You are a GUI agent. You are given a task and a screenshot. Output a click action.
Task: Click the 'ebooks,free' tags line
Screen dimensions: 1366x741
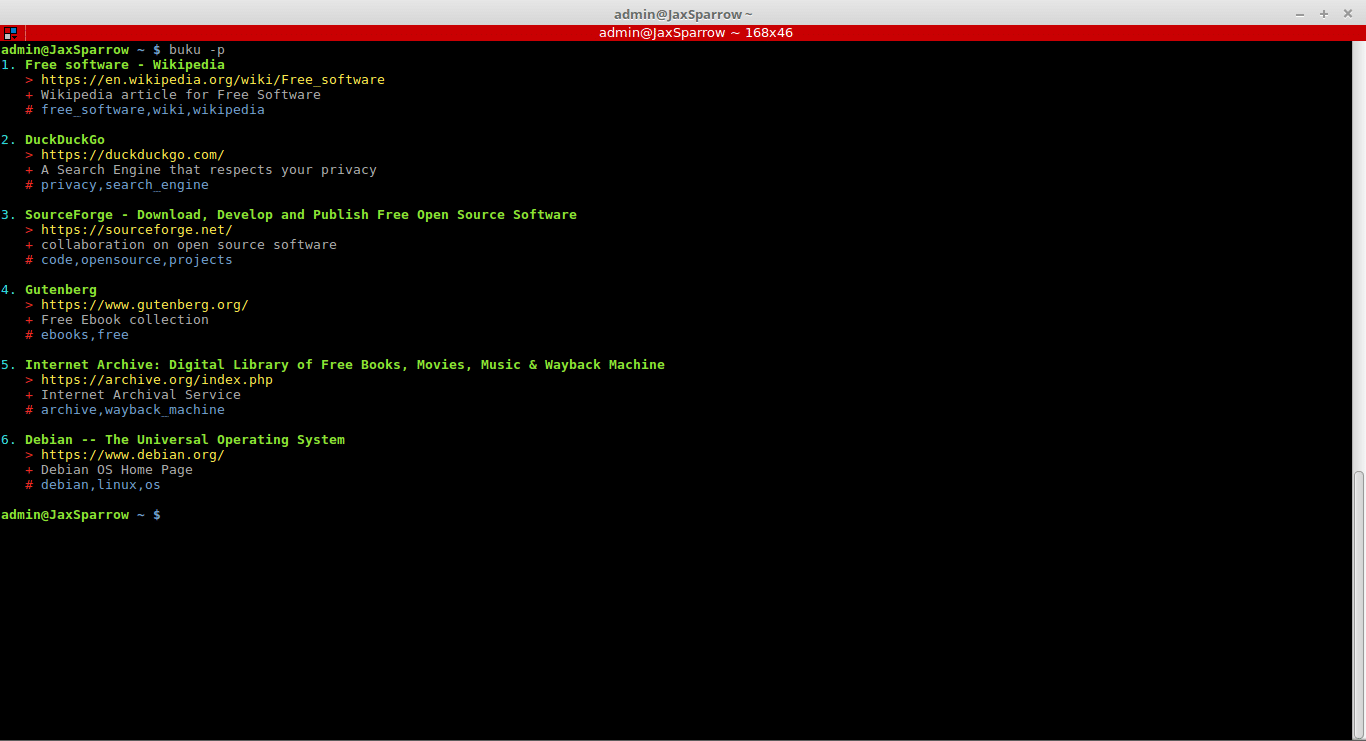(85, 335)
